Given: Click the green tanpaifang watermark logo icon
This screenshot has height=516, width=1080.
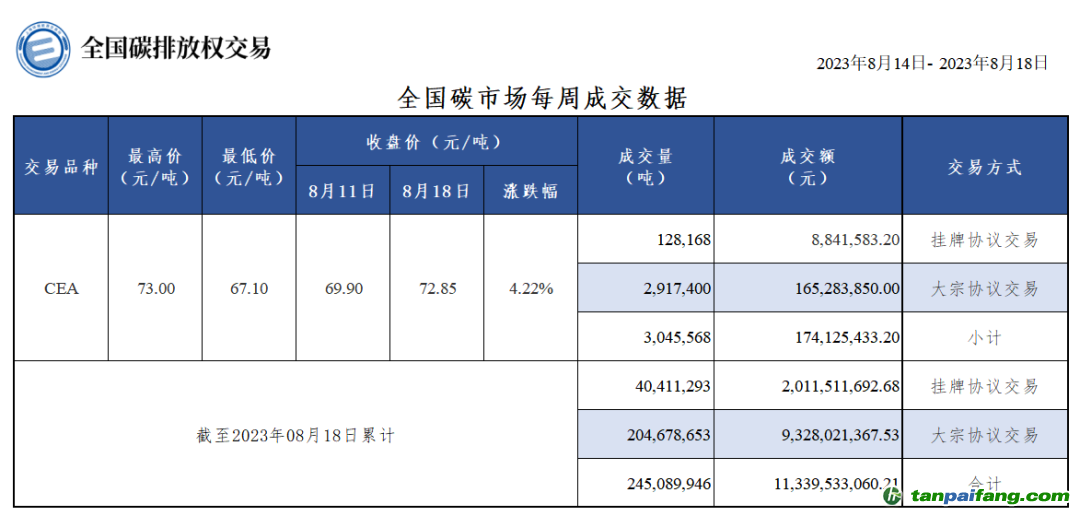Looking at the screenshot, I should click(891, 496).
